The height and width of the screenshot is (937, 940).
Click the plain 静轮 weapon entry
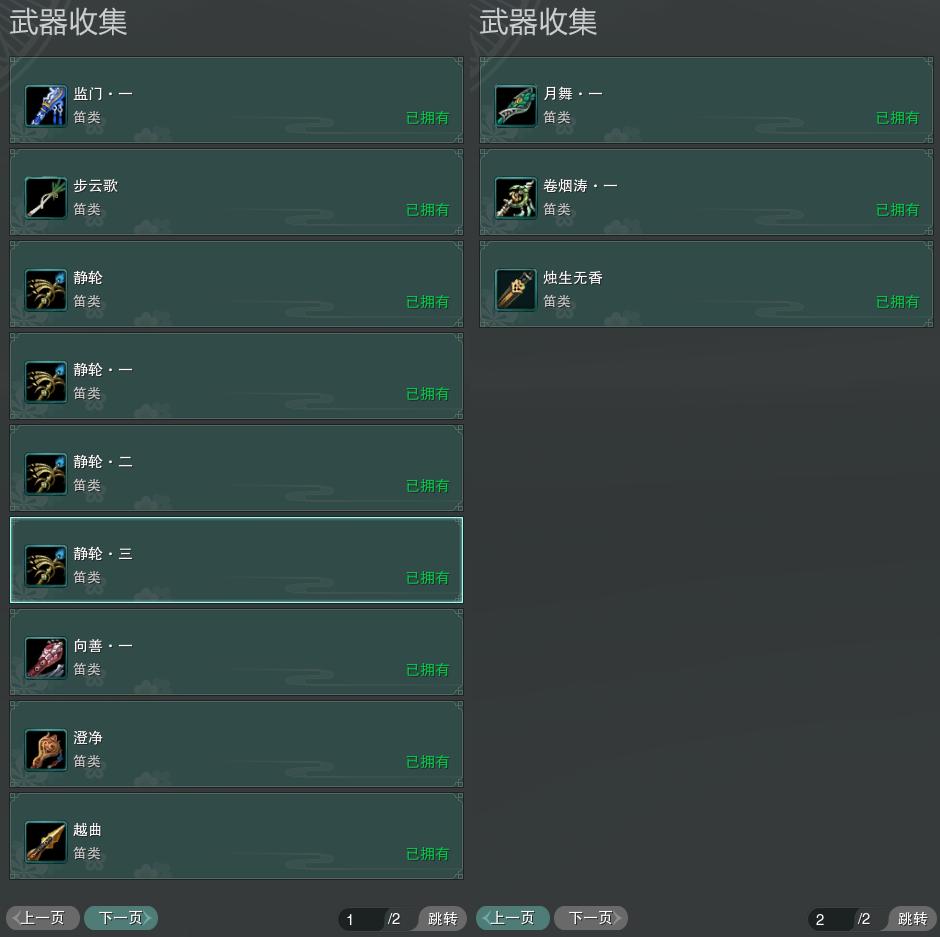[236, 284]
